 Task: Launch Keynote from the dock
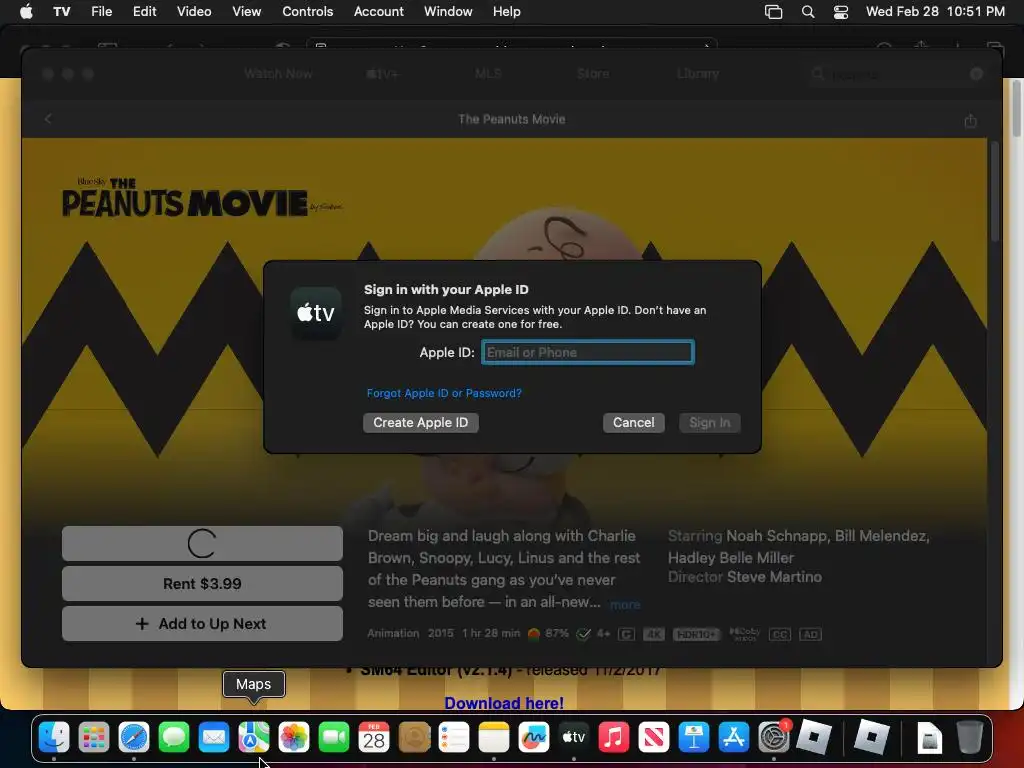click(694, 738)
